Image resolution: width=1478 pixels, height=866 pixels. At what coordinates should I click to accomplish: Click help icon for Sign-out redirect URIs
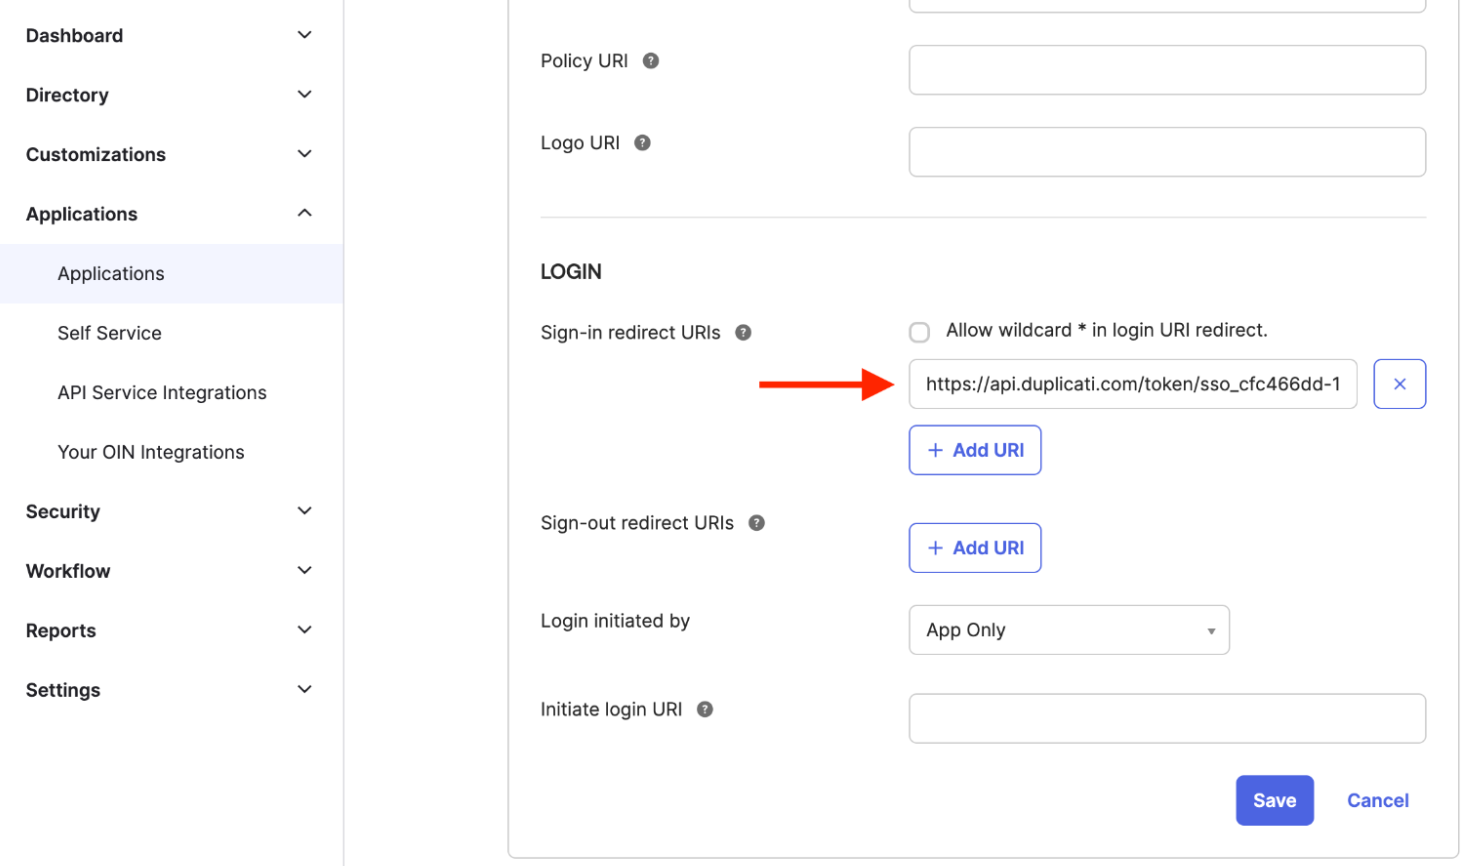(757, 523)
